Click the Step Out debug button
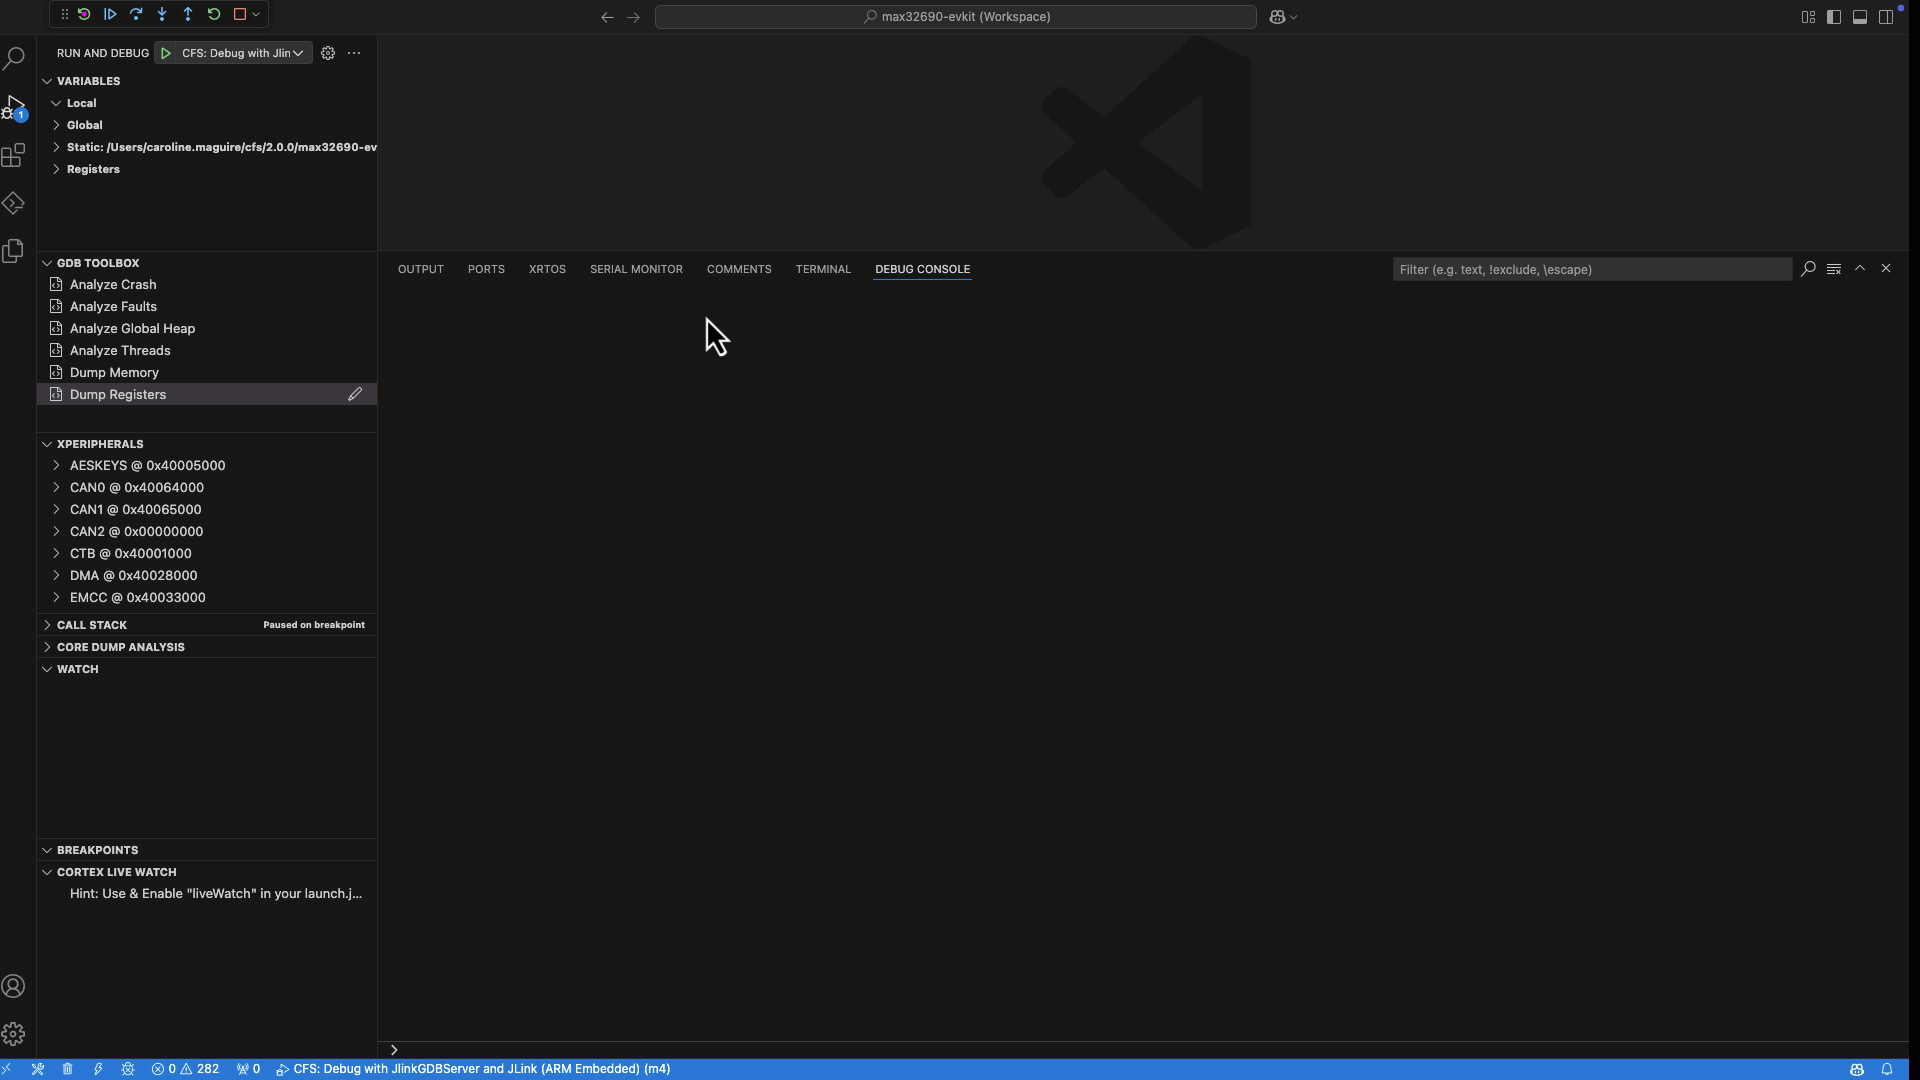This screenshot has height=1080, width=1920. [x=188, y=15]
